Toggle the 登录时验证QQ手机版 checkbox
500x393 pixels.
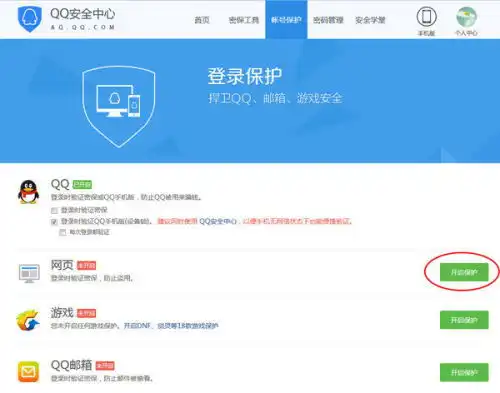pos(54,222)
